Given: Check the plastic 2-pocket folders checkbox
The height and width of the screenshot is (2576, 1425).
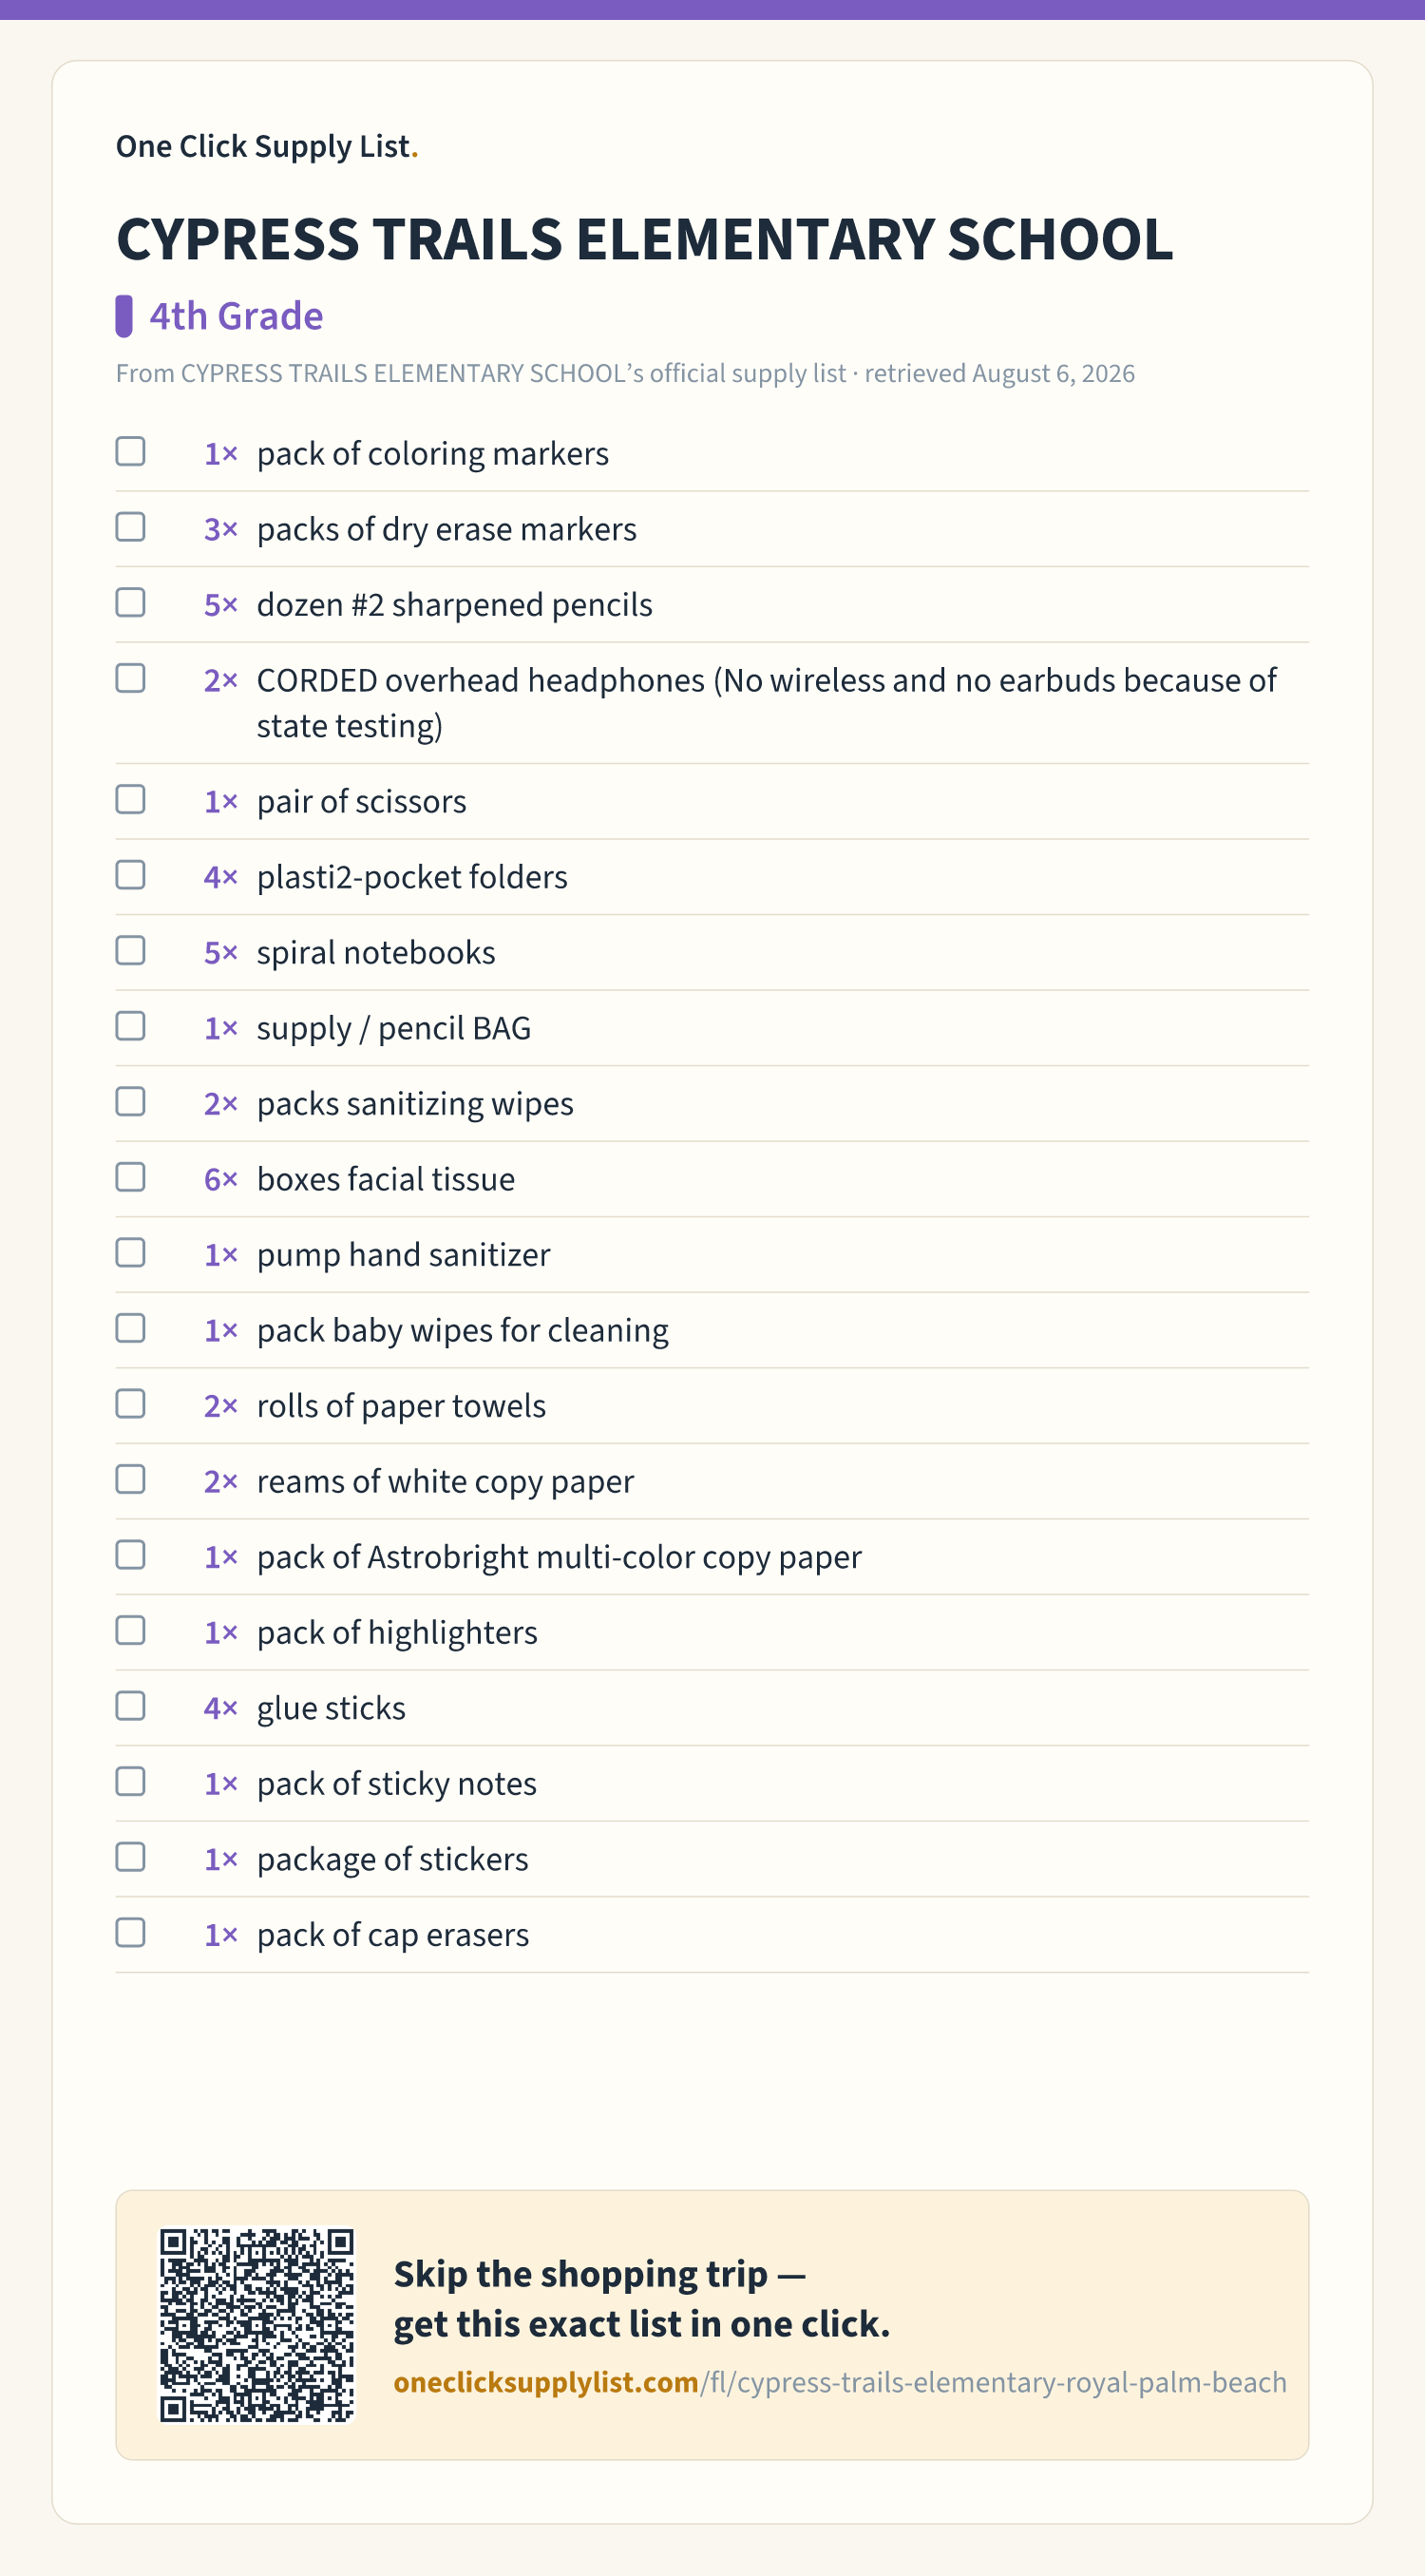Looking at the screenshot, I should [130, 875].
